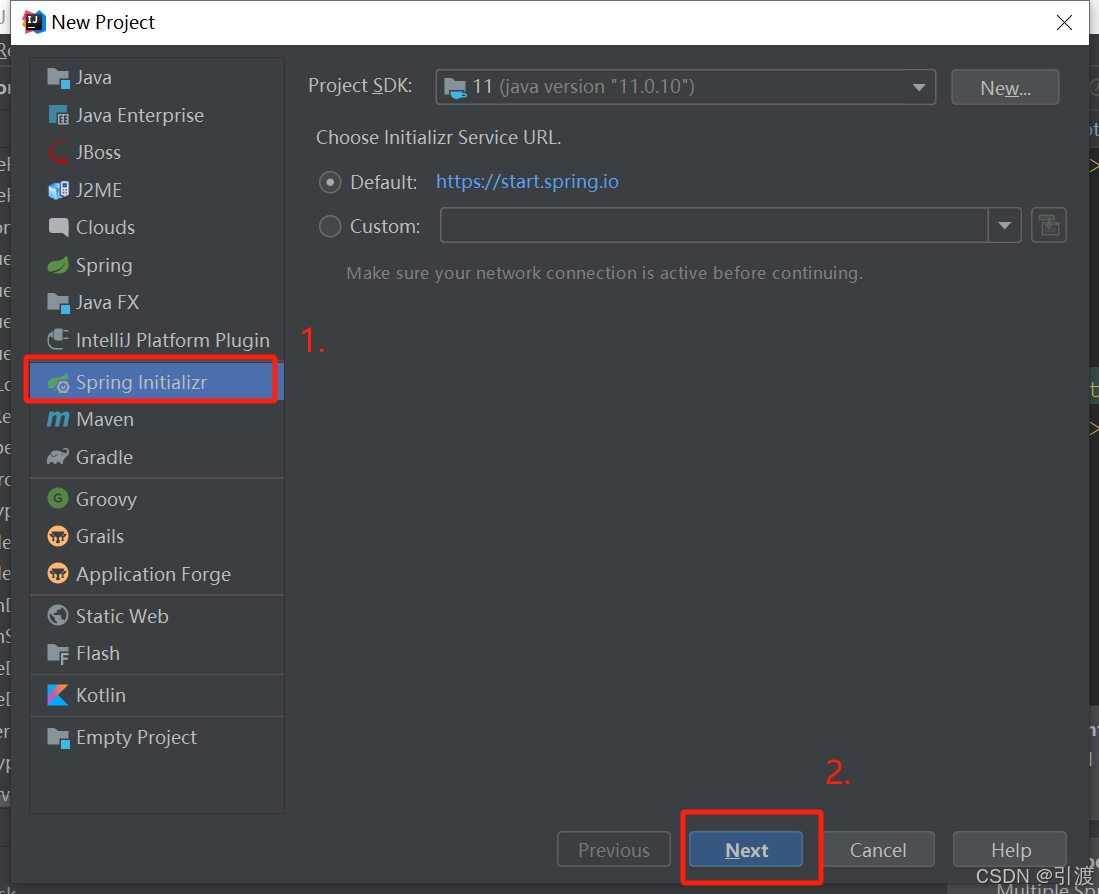The height and width of the screenshot is (894, 1099).
Task: Choose Java project type label
Action: coord(94,78)
